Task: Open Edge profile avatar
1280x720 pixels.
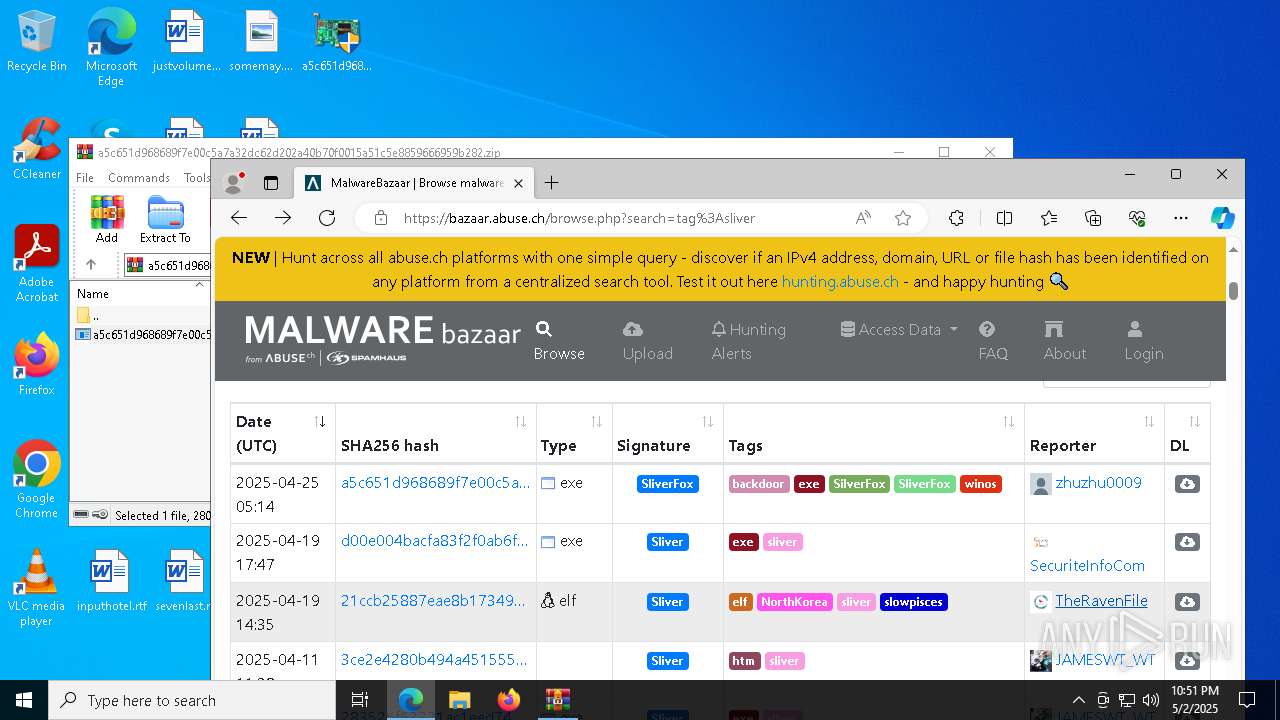Action: (x=234, y=183)
